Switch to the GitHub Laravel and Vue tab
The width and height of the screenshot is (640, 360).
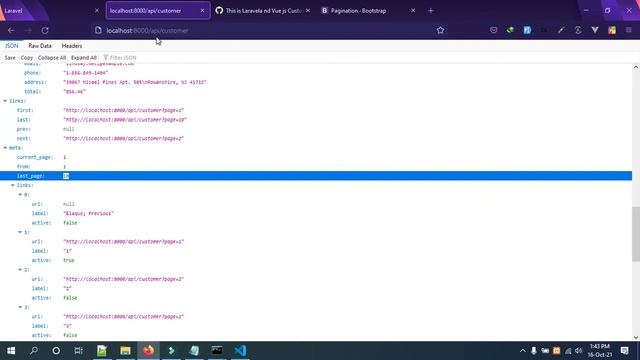tap(263, 11)
